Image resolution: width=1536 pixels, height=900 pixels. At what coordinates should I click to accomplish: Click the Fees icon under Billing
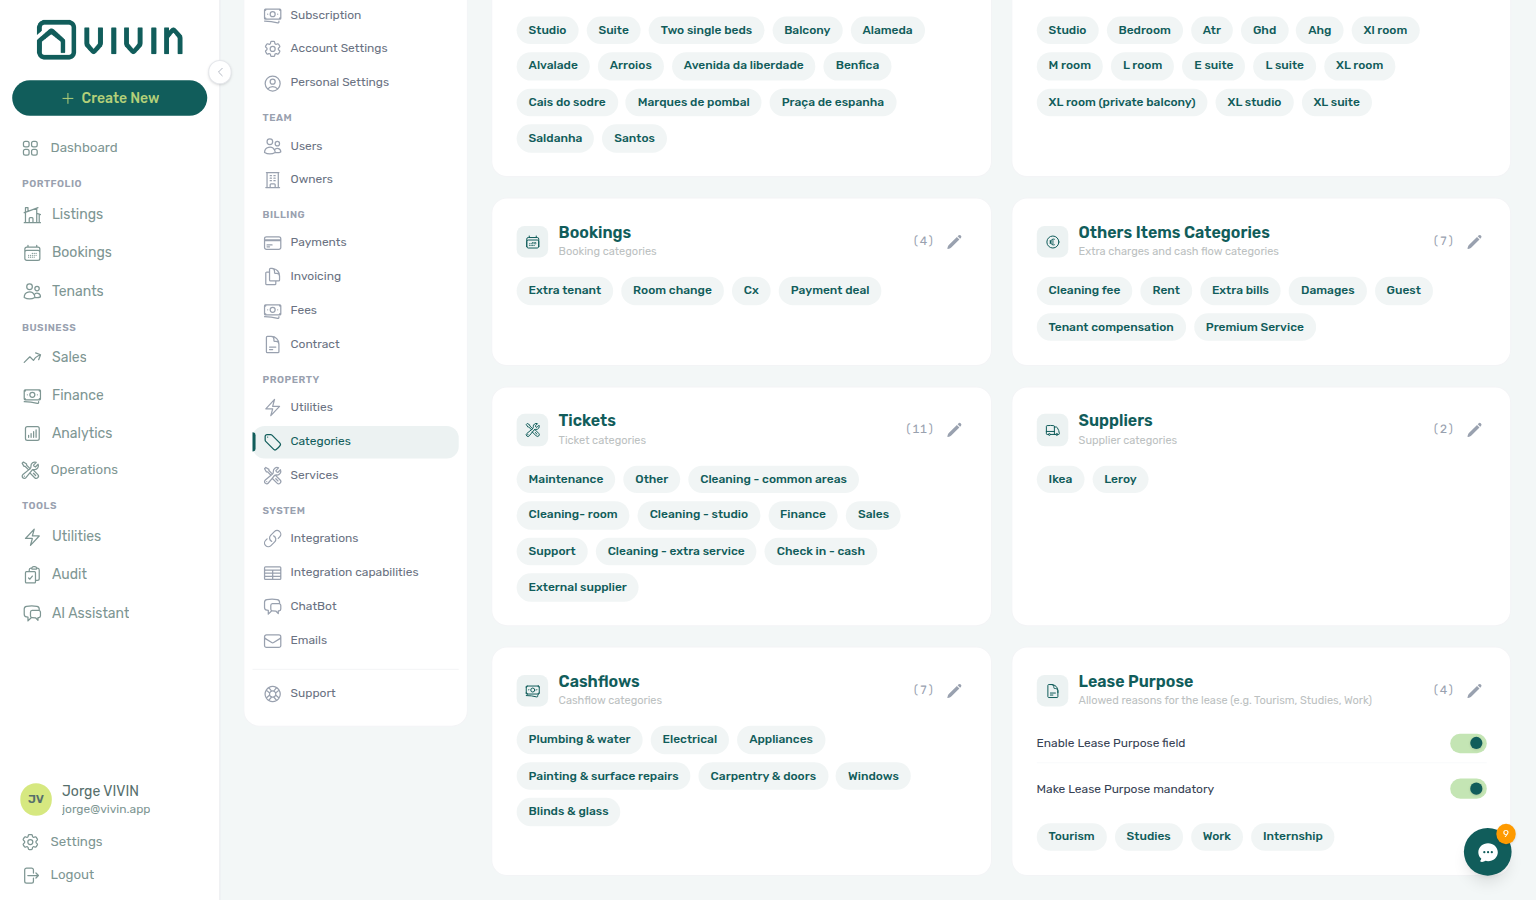pos(272,311)
